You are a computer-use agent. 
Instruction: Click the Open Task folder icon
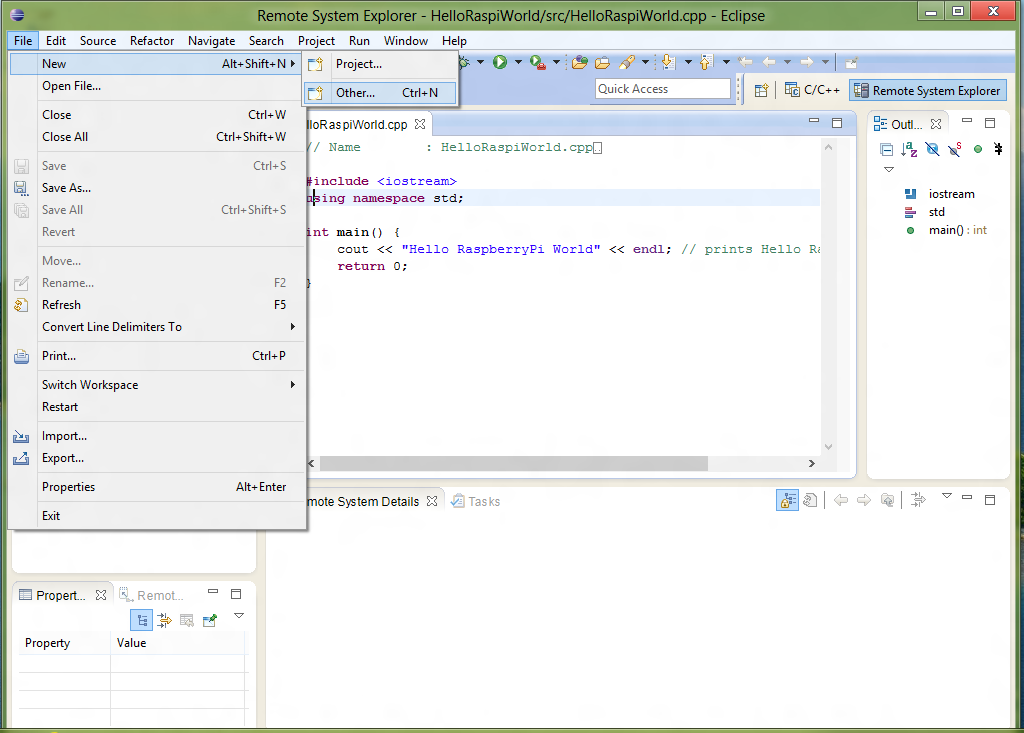tap(602, 63)
